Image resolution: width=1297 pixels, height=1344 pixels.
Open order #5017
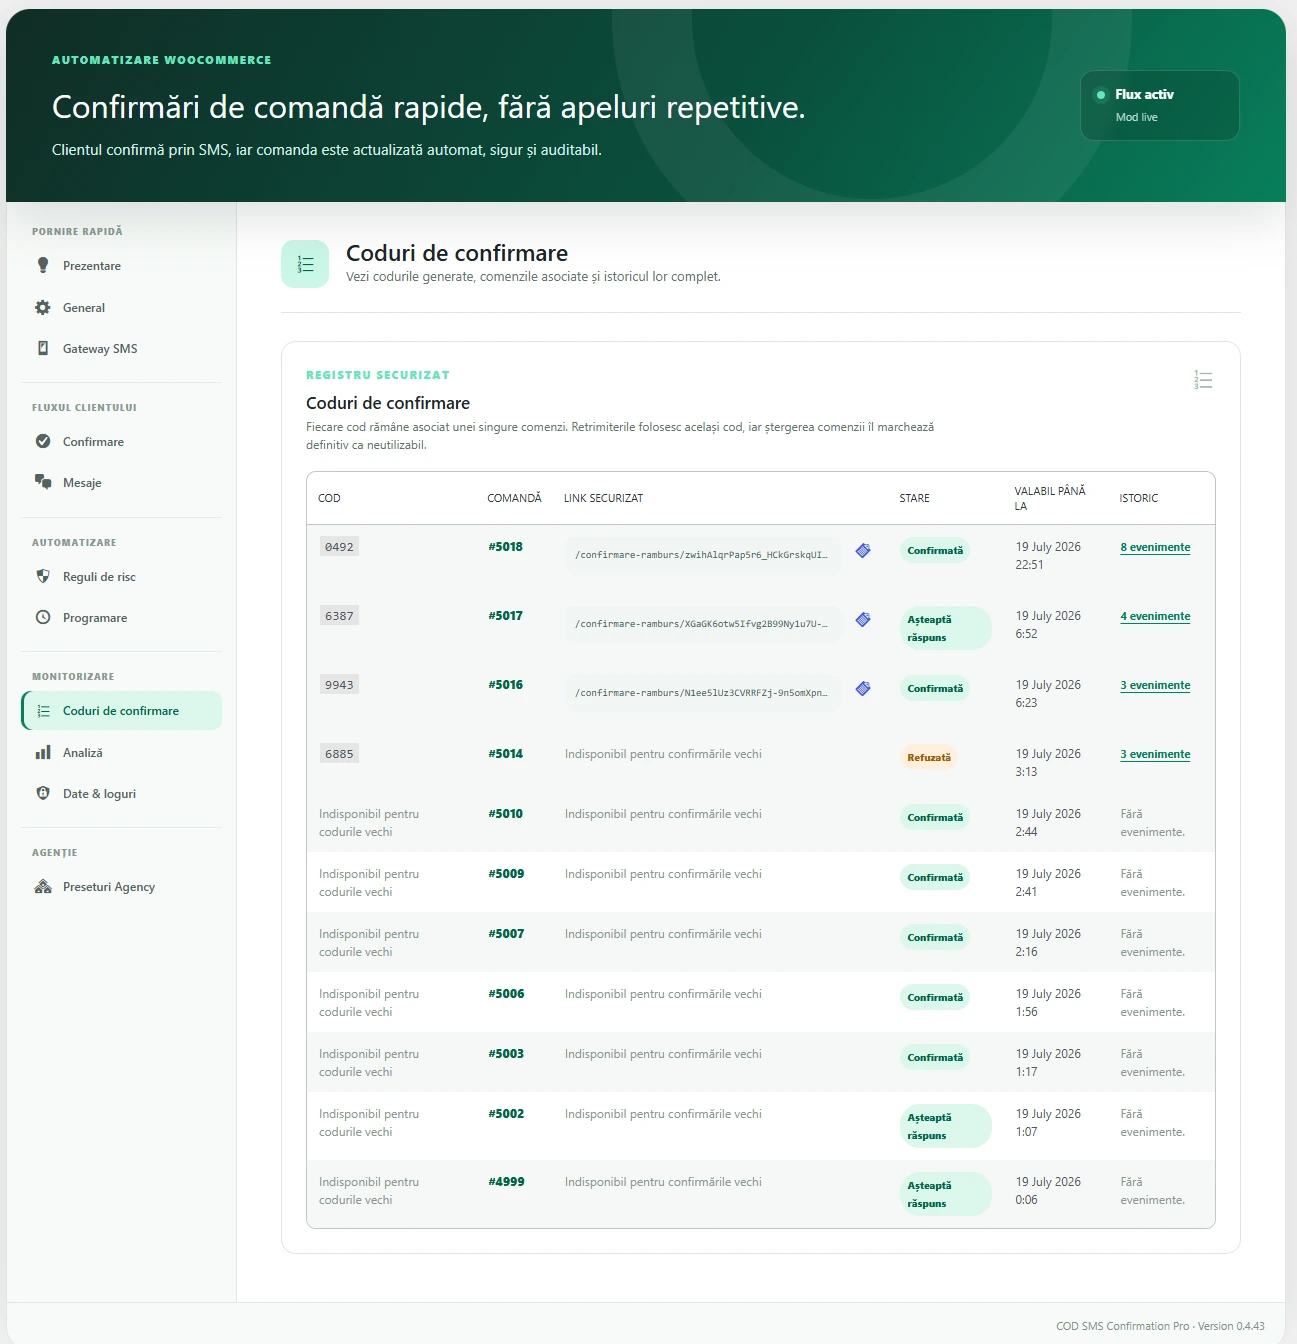click(x=506, y=616)
